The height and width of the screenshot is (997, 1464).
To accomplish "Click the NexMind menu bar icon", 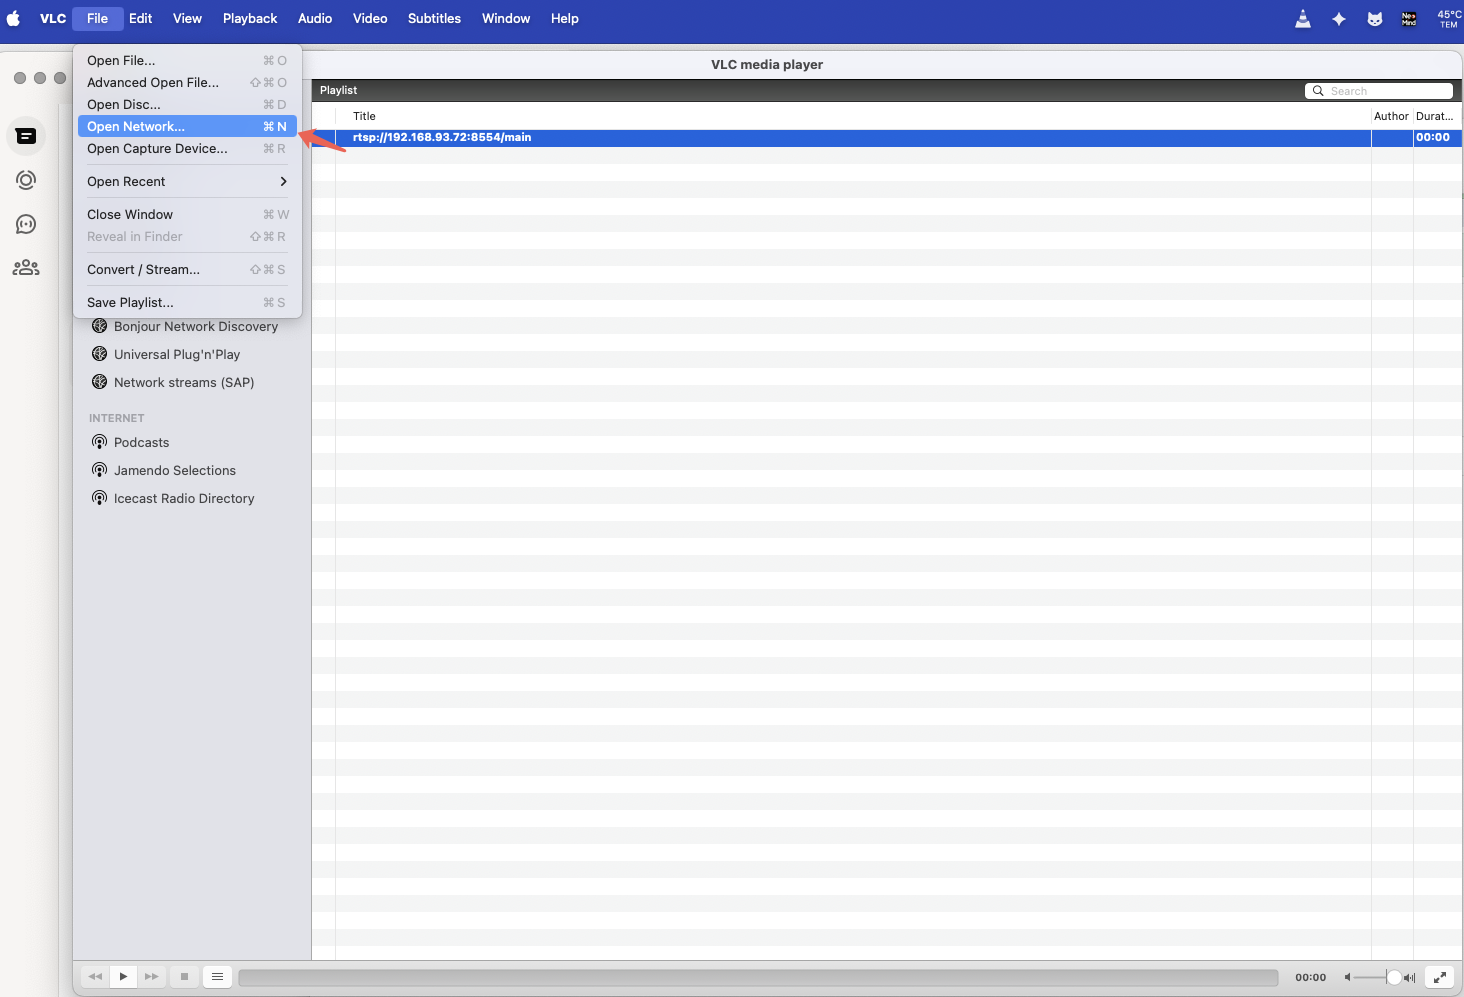I will pos(1409,18).
